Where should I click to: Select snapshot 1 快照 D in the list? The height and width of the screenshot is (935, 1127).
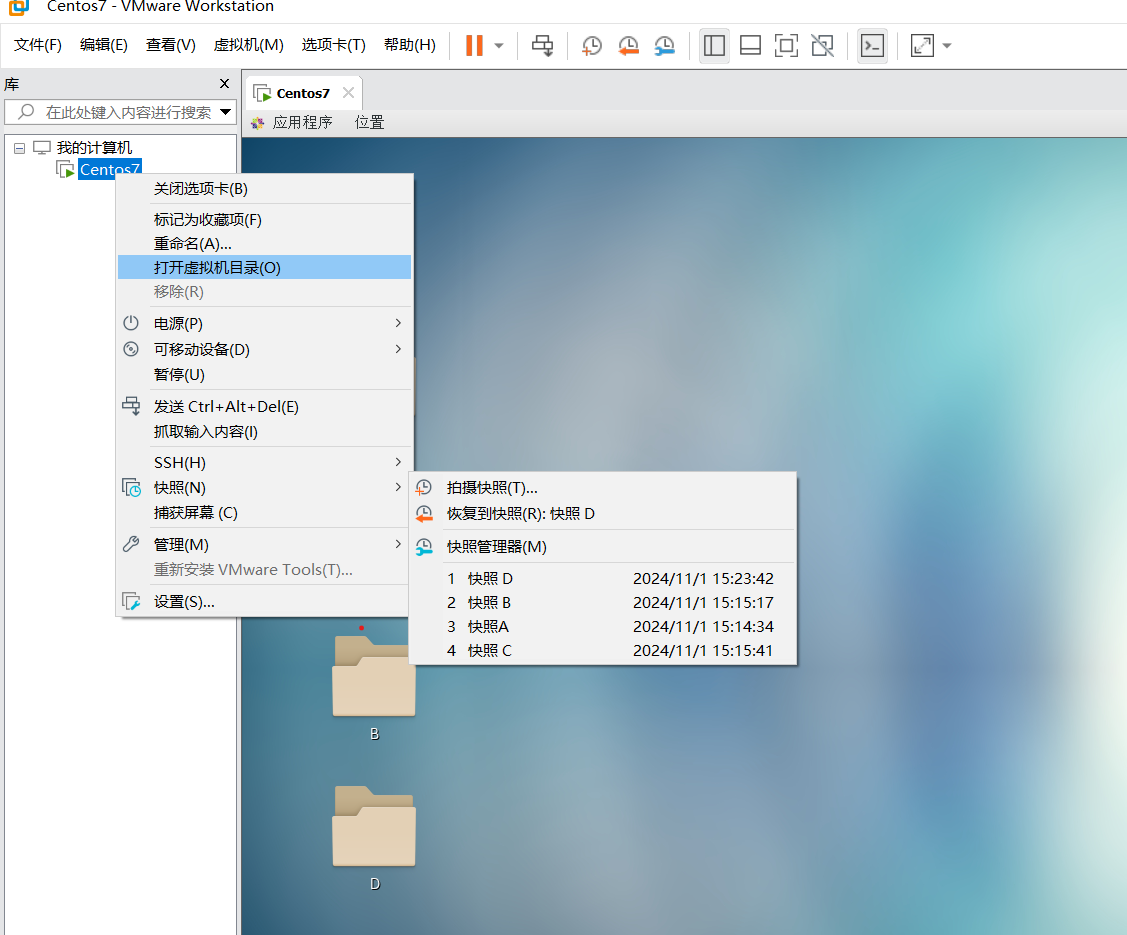(x=603, y=579)
